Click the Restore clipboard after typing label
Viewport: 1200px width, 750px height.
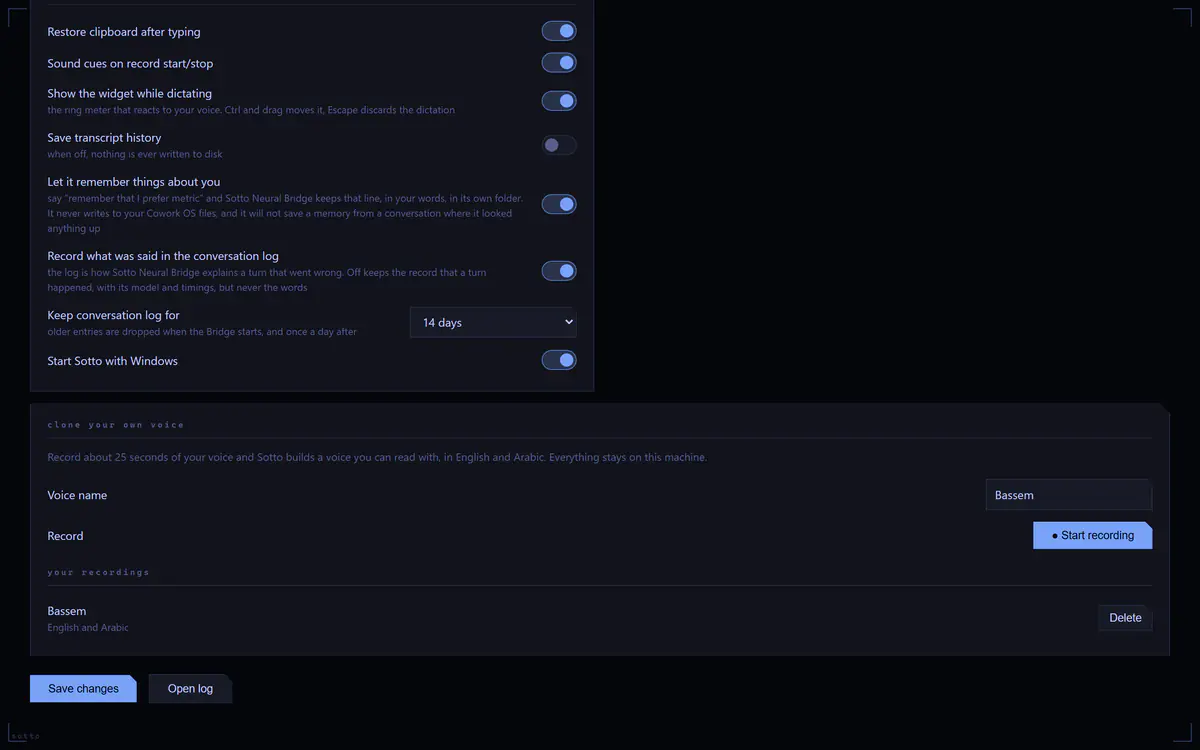pyautogui.click(x=124, y=32)
